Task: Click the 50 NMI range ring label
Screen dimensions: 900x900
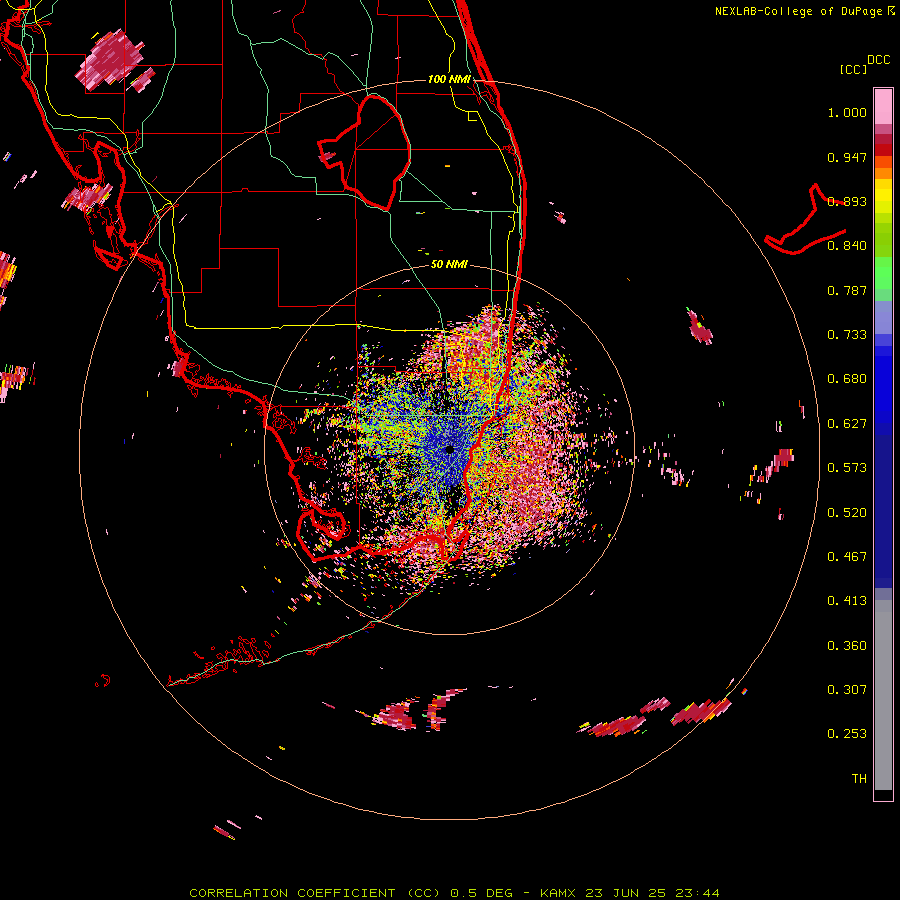Action: click(x=449, y=264)
